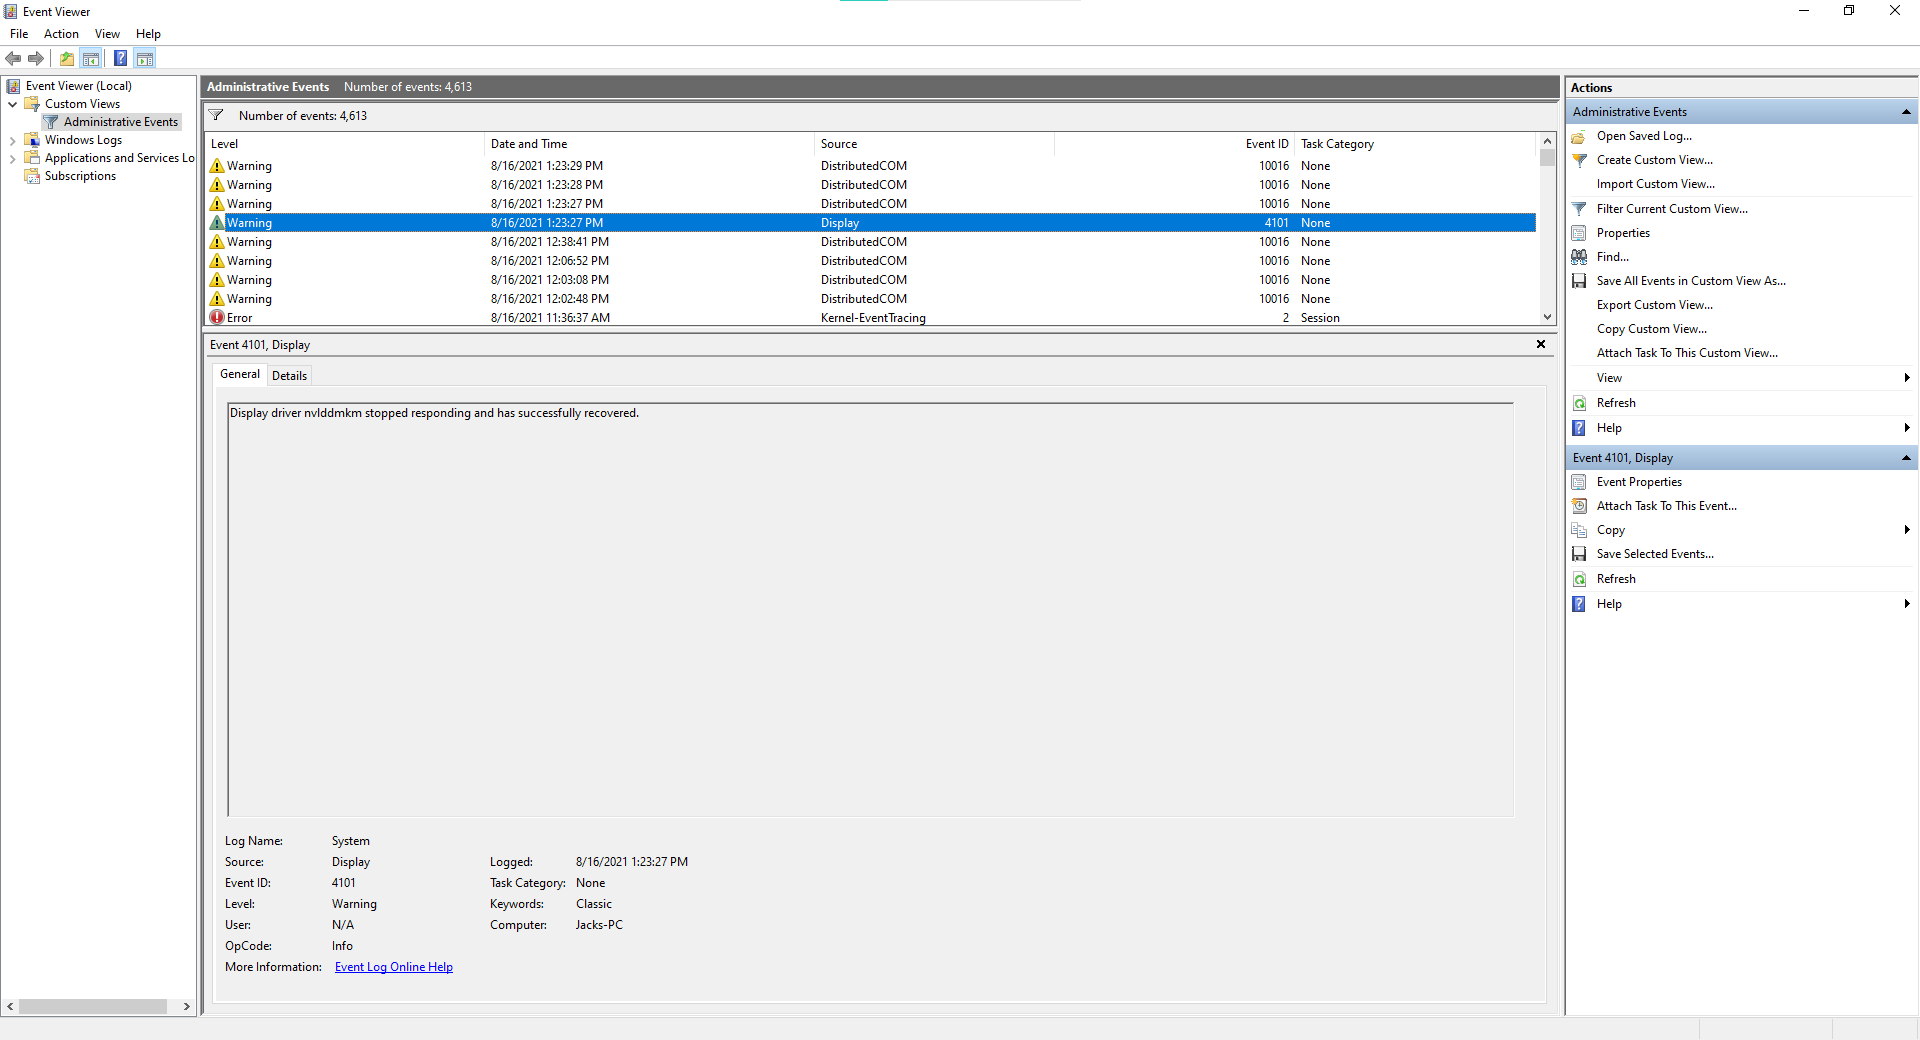Click the Create Custom View funnel icon
Image resolution: width=1920 pixels, height=1040 pixels.
tap(1579, 160)
